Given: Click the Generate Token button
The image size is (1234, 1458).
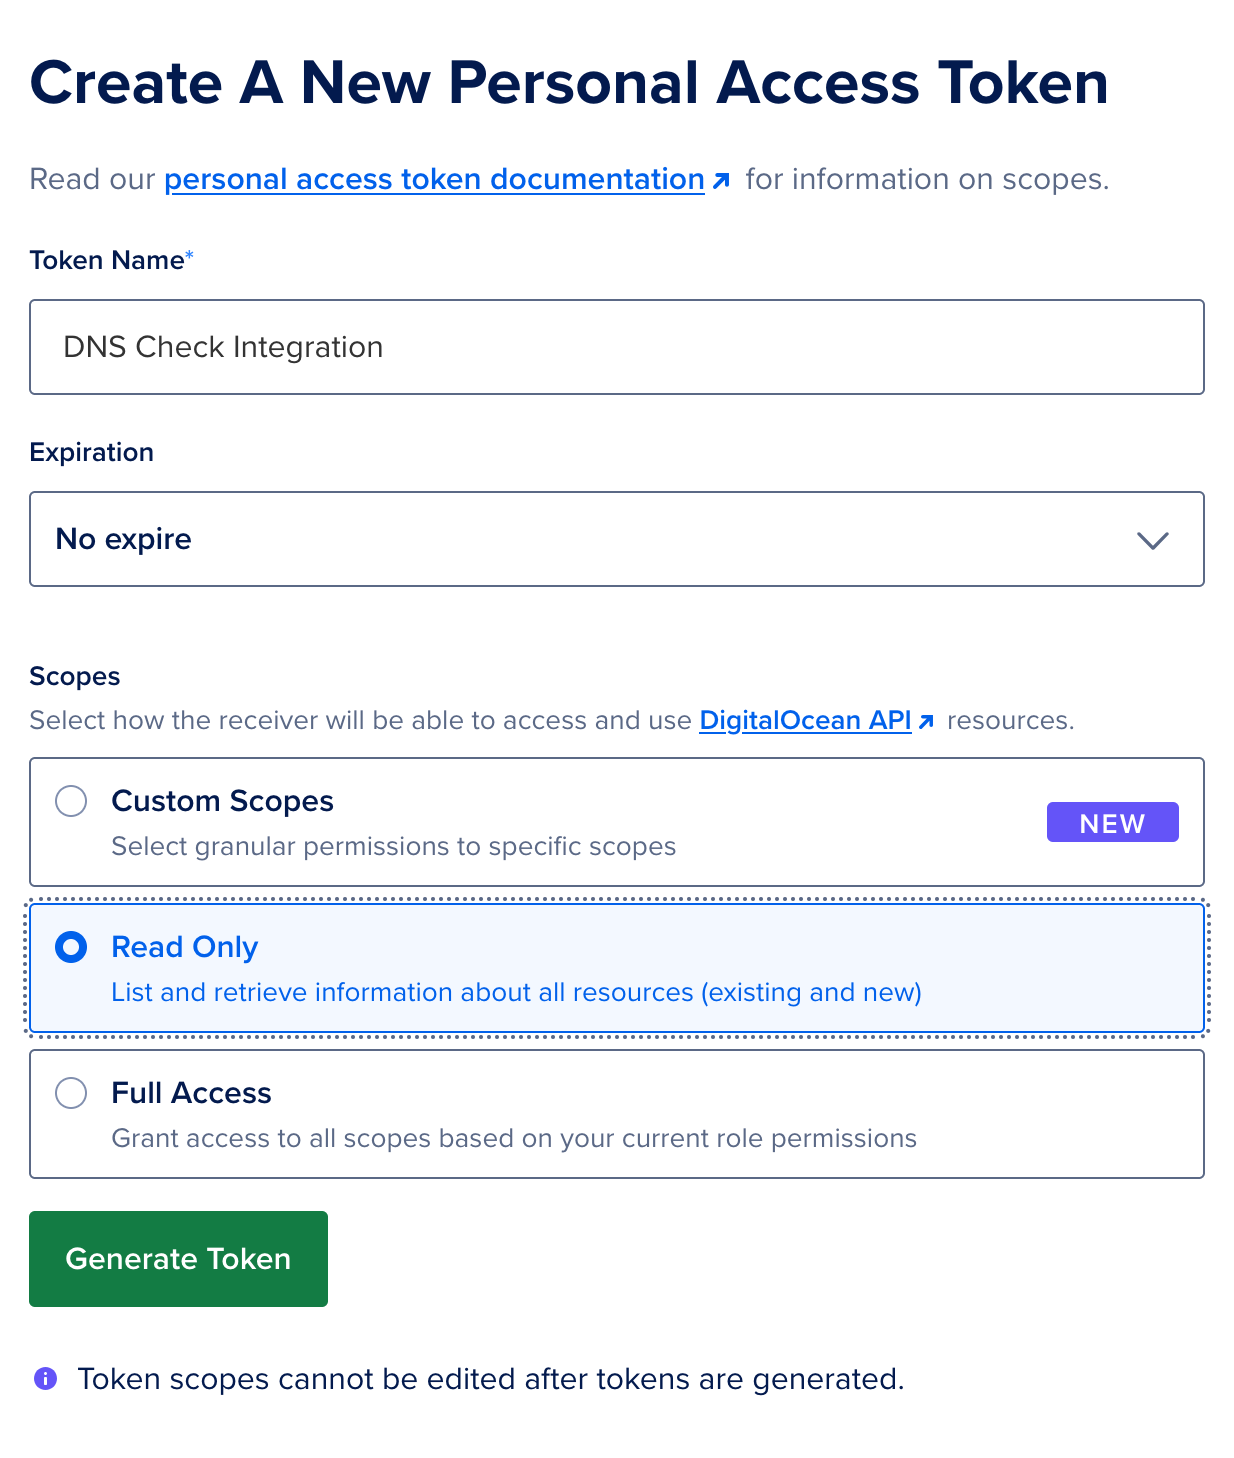Looking at the screenshot, I should point(178,1258).
